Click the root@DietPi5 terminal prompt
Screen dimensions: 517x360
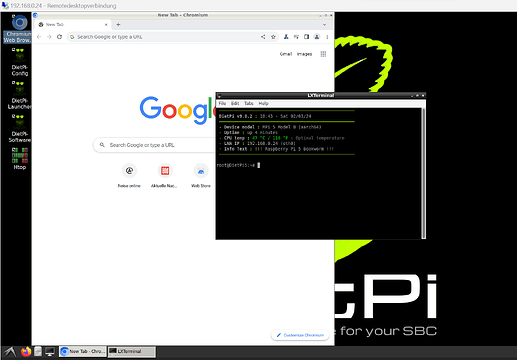click(235, 165)
